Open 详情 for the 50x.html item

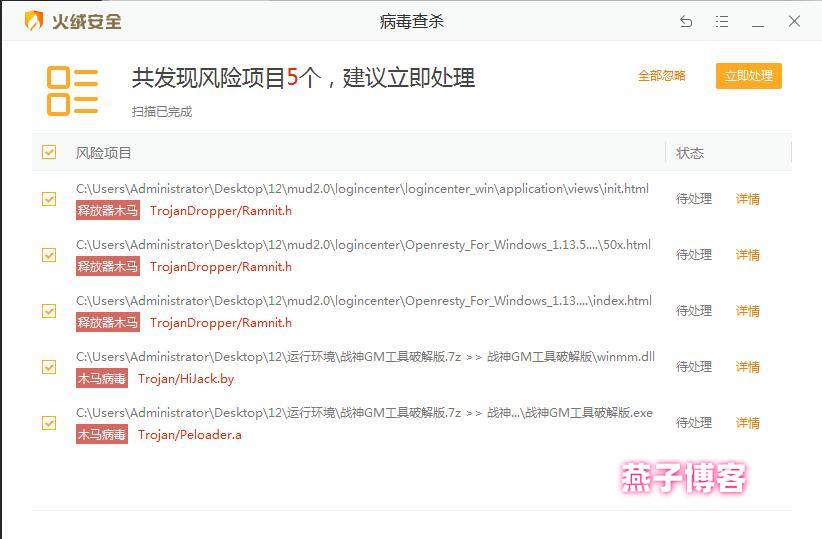coord(748,255)
